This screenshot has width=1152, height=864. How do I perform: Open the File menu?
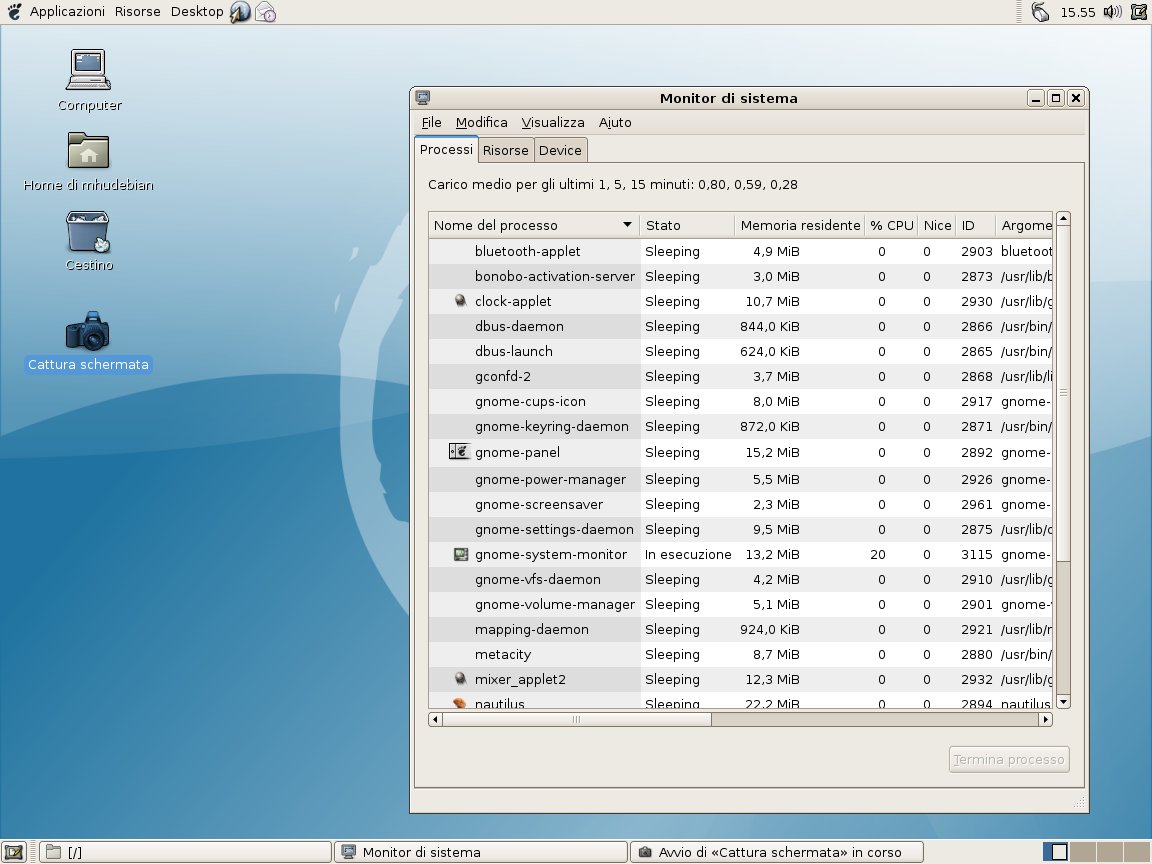[431, 123]
